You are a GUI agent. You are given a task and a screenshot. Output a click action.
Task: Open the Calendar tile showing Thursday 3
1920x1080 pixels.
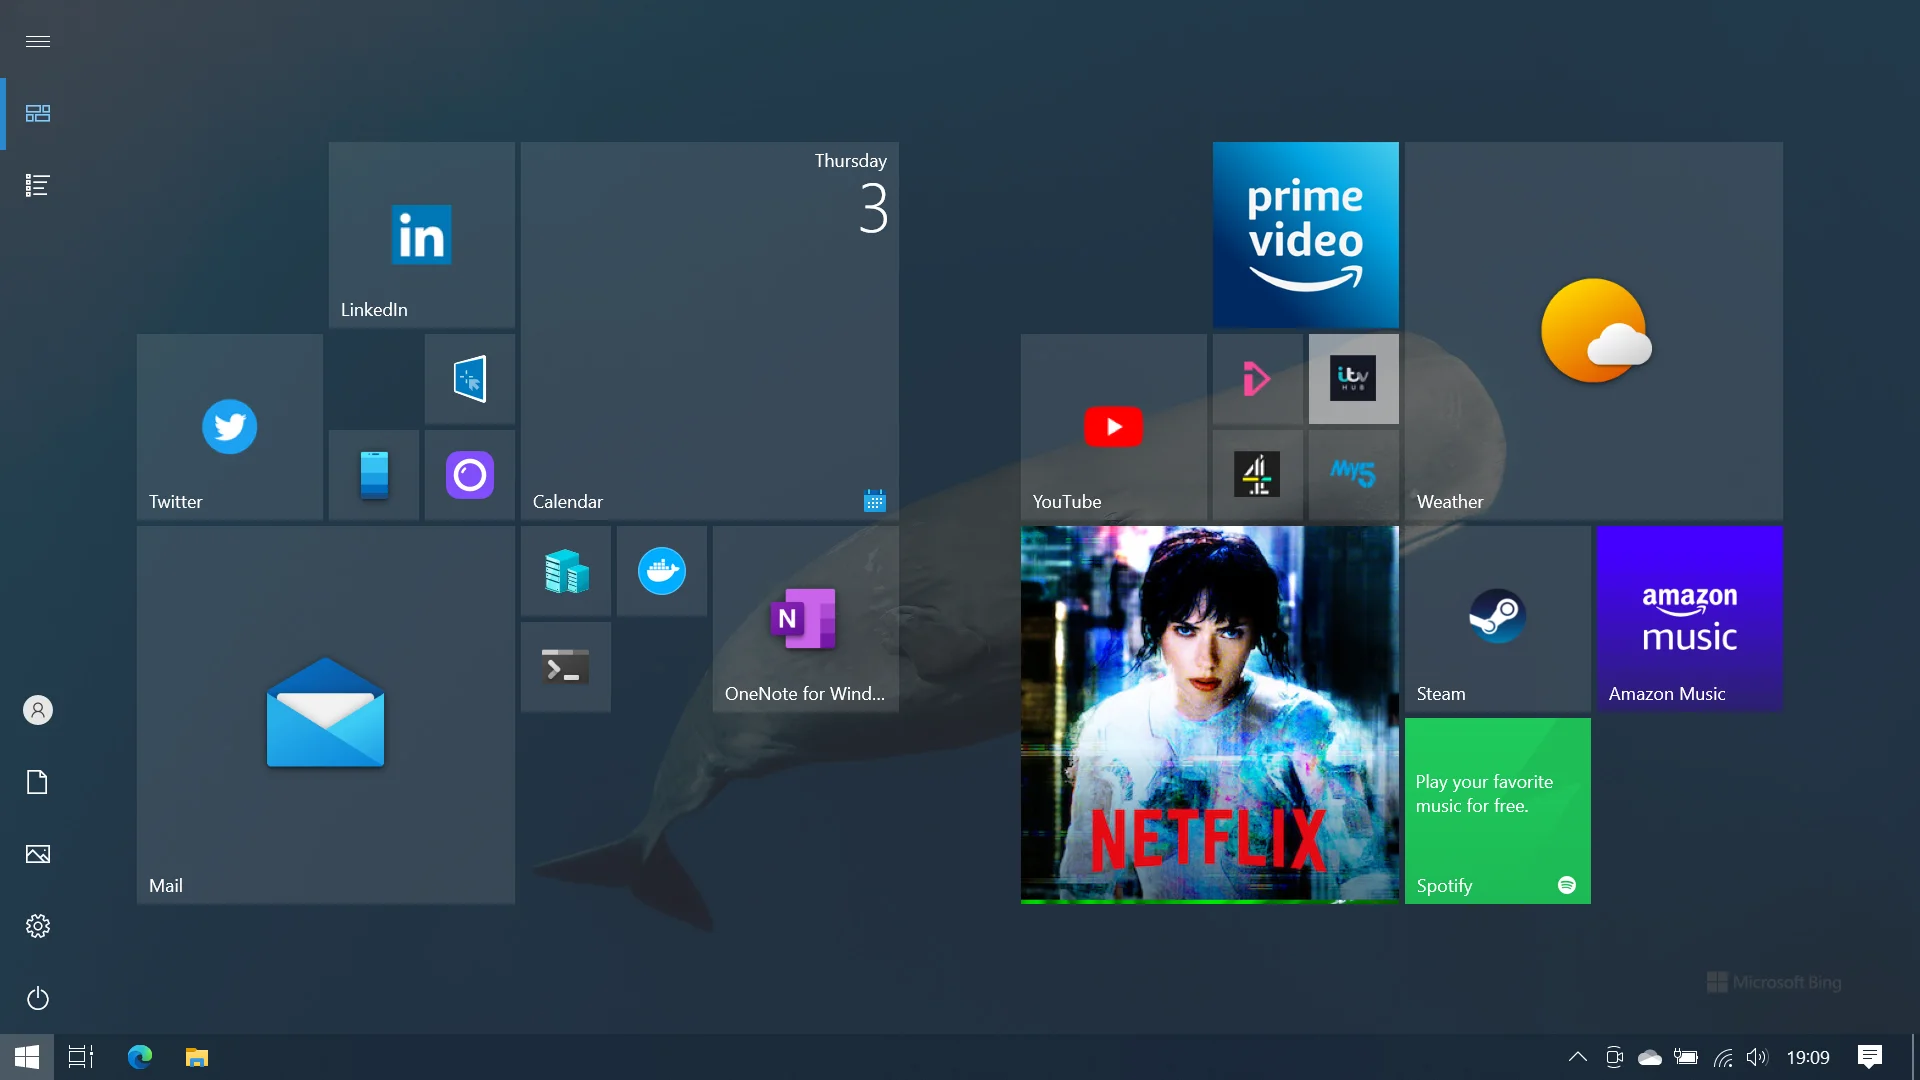[x=709, y=330]
